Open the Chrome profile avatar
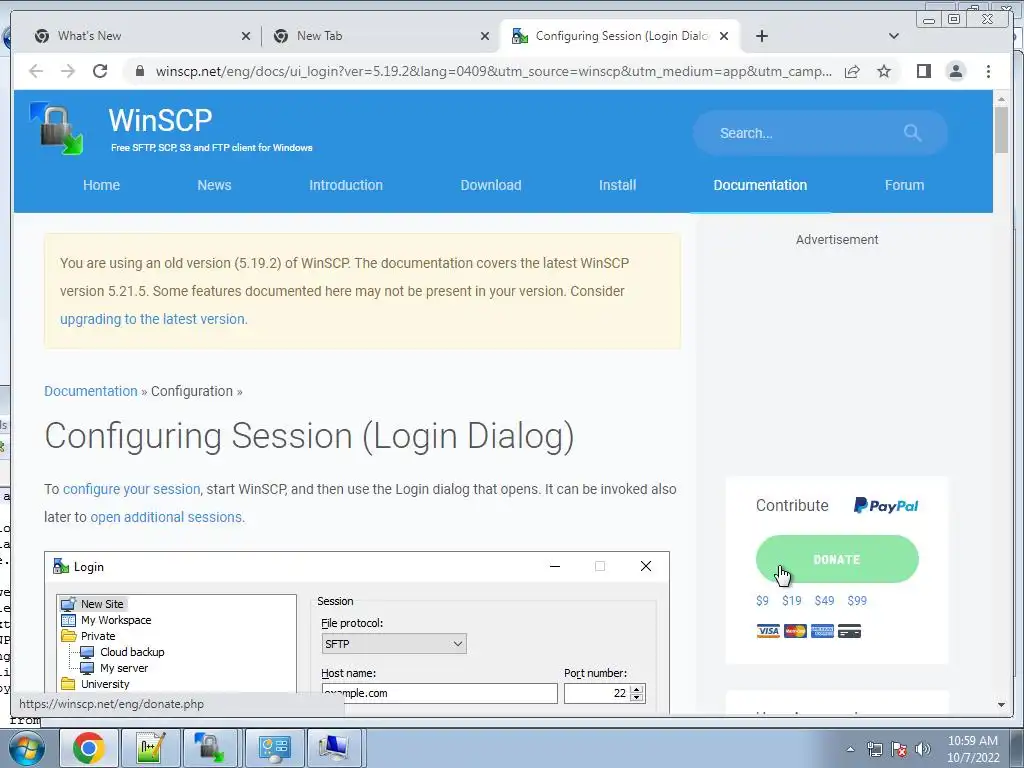 [x=955, y=71]
